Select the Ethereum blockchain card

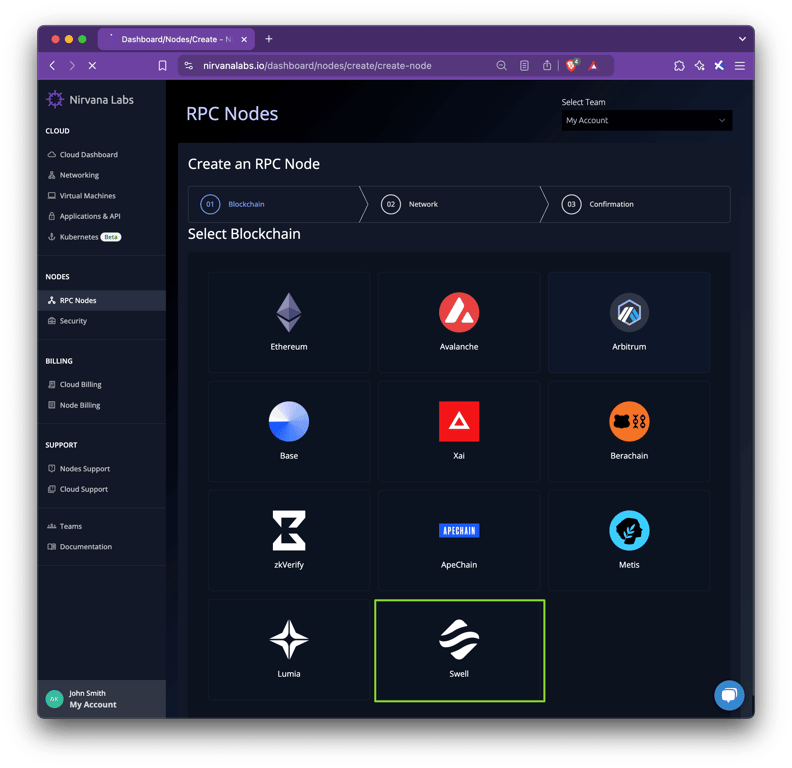tap(288, 322)
